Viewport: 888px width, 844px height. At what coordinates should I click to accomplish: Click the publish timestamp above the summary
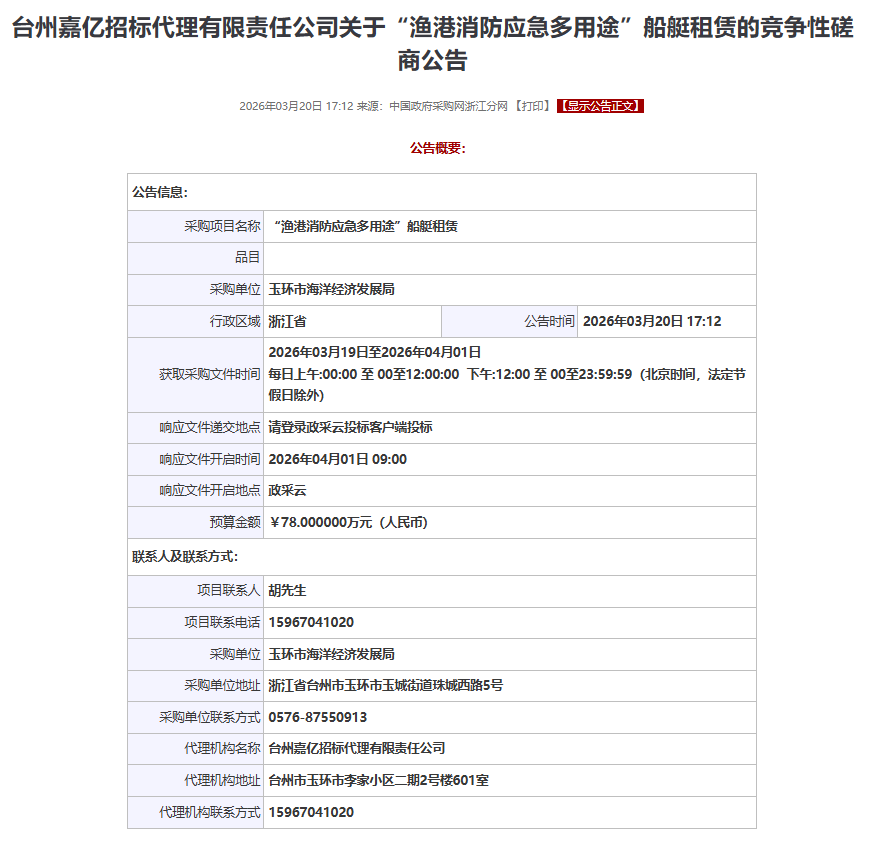296,106
